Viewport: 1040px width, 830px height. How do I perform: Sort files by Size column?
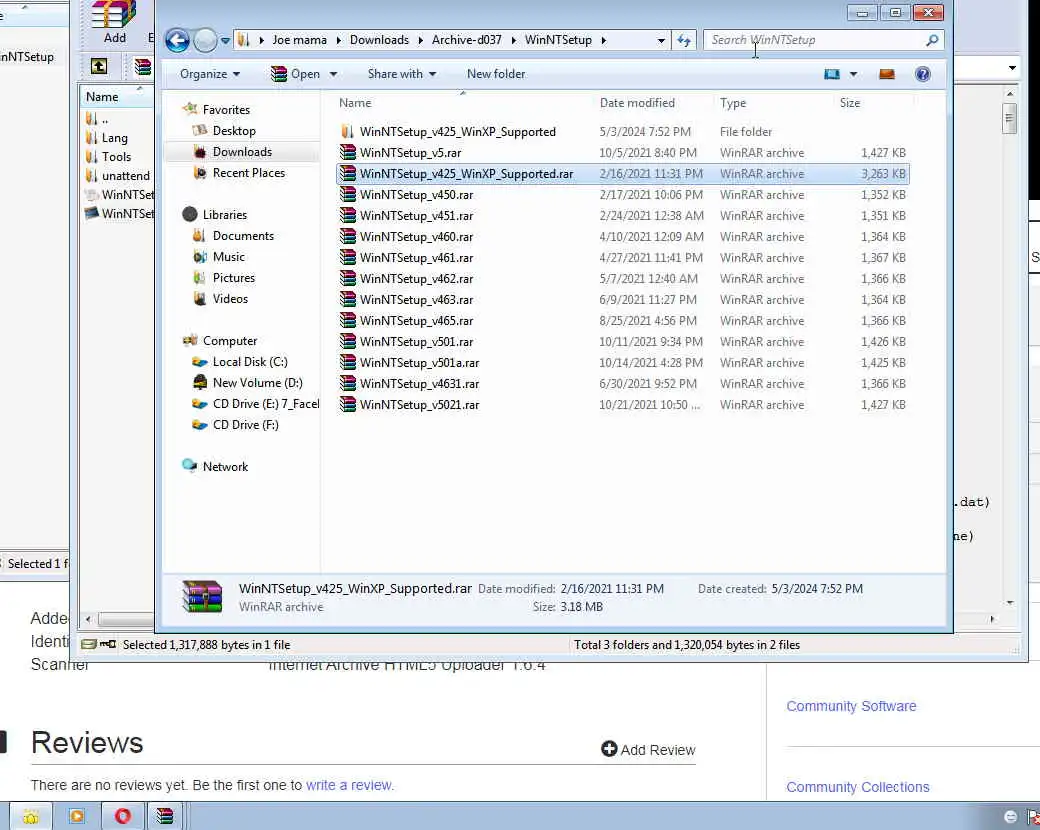click(x=850, y=103)
